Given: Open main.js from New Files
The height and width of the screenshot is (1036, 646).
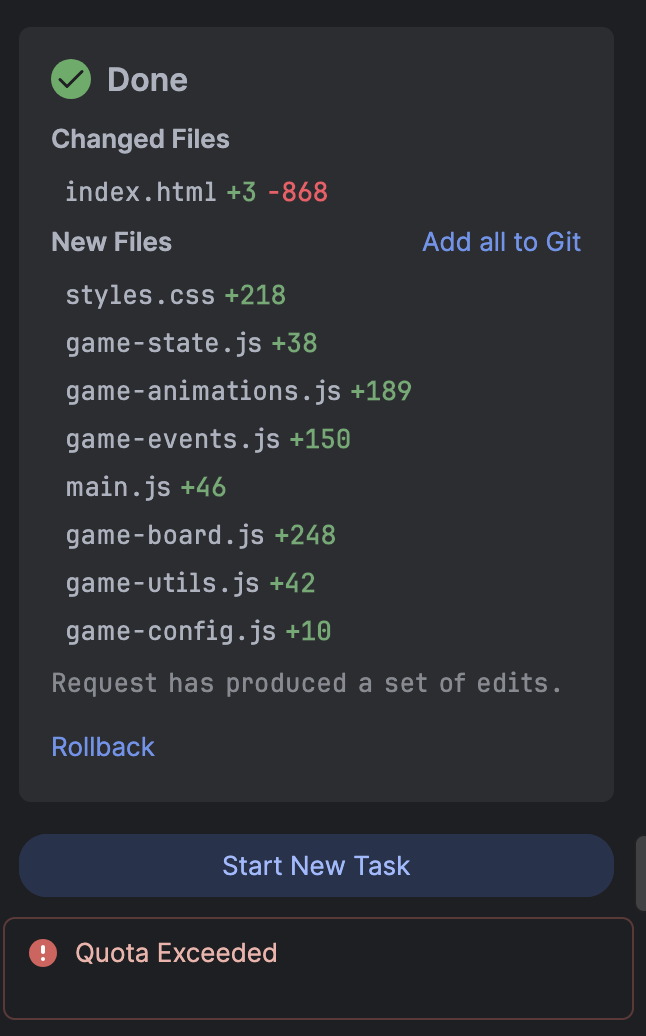Looking at the screenshot, I should (x=118, y=488).
